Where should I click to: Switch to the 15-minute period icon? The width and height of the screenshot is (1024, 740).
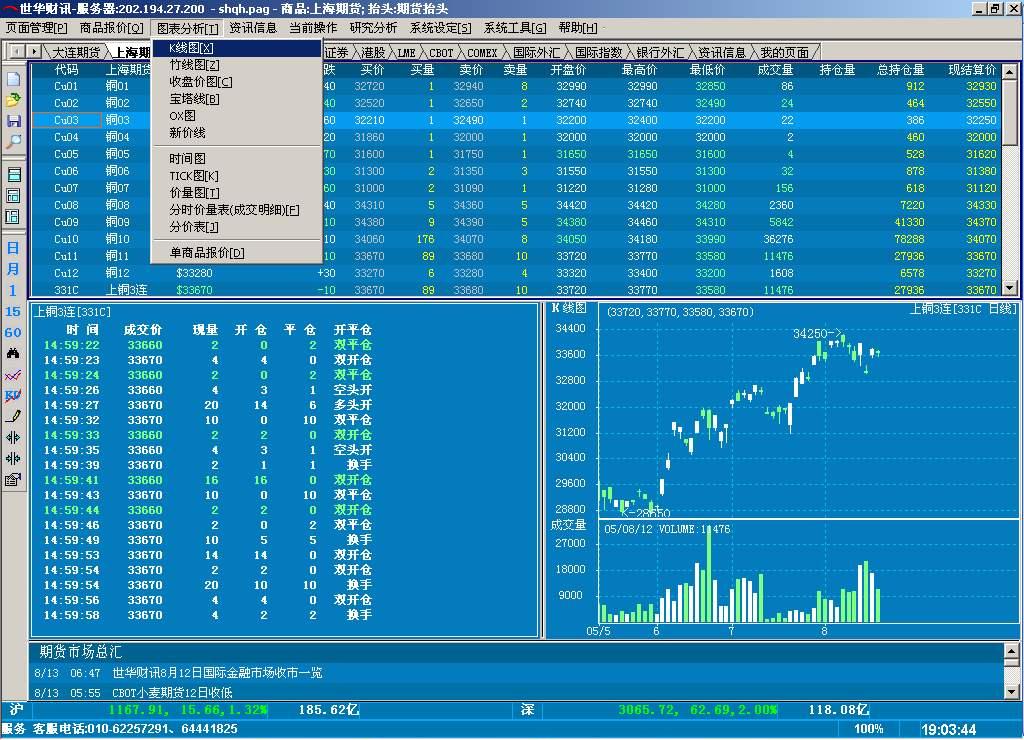point(13,312)
